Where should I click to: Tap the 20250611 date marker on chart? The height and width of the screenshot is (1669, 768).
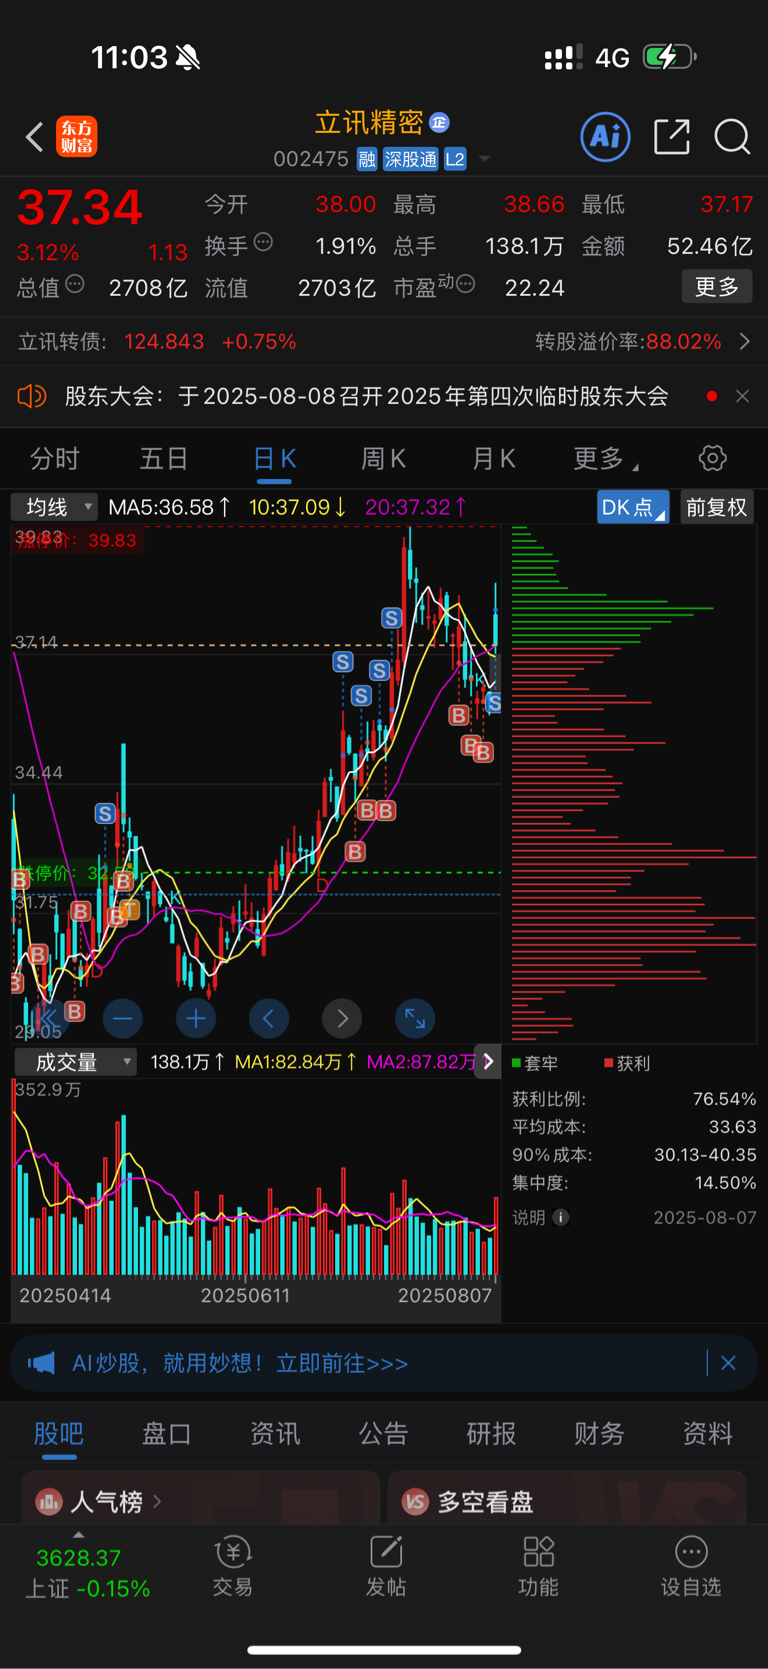[x=245, y=1296]
